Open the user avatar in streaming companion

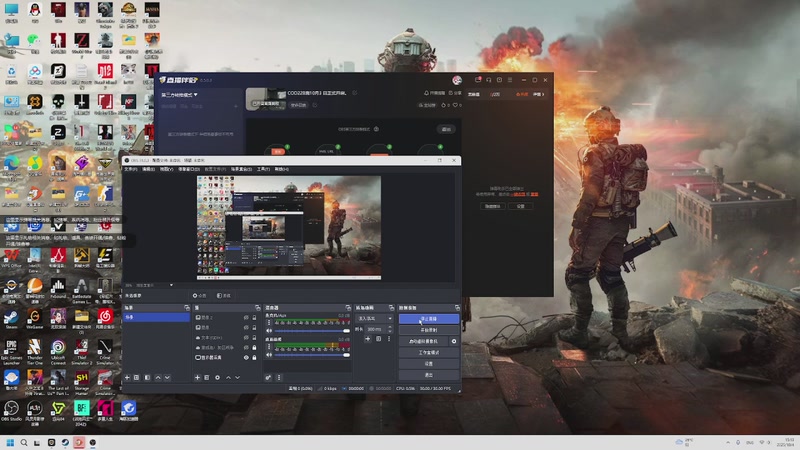point(457,80)
